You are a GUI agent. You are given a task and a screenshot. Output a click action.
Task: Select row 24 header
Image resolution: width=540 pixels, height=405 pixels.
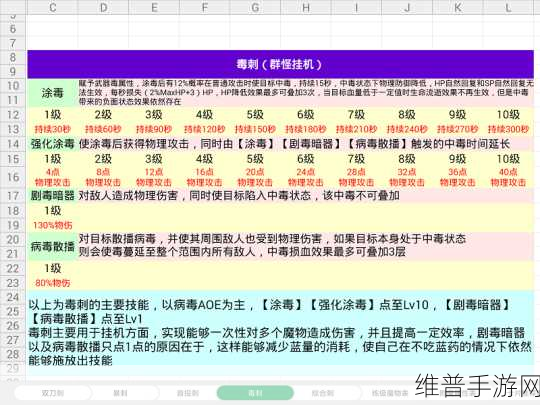click(x=13, y=297)
